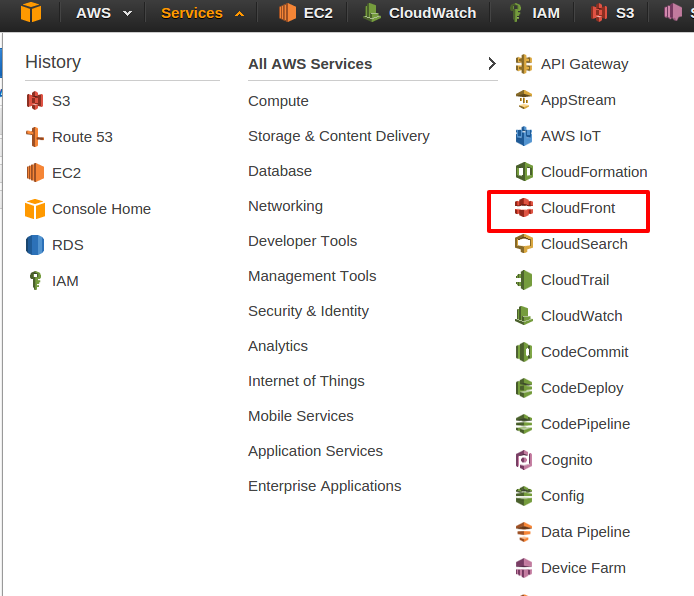Open RDS from History list
The width and height of the screenshot is (694, 596).
click(x=68, y=245)
